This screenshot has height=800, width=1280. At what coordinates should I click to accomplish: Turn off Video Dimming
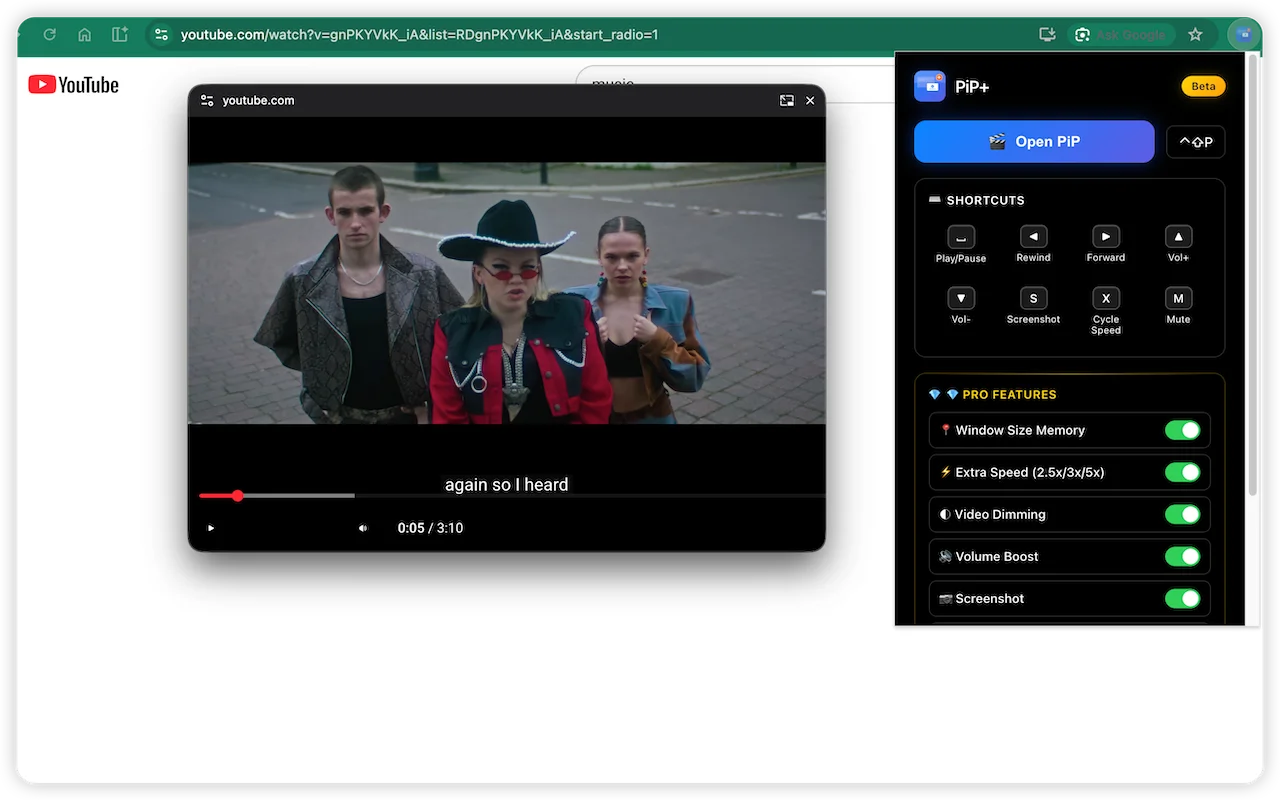[x=1184, y=514]
